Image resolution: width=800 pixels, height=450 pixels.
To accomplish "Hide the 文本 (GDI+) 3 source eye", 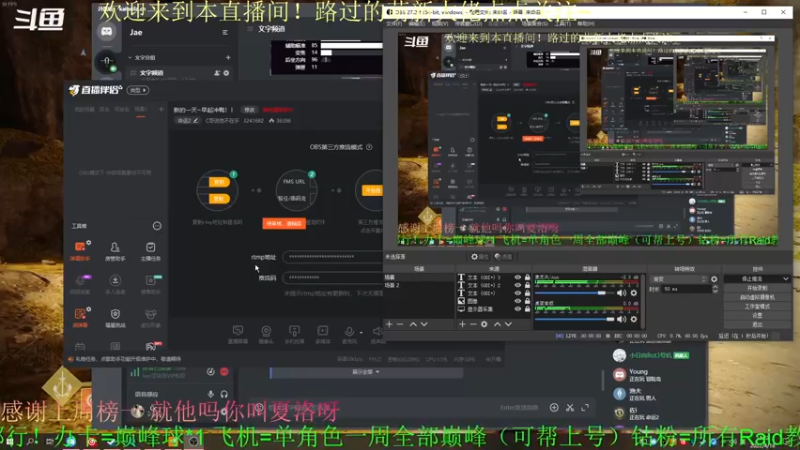I will tap(518, 278).
